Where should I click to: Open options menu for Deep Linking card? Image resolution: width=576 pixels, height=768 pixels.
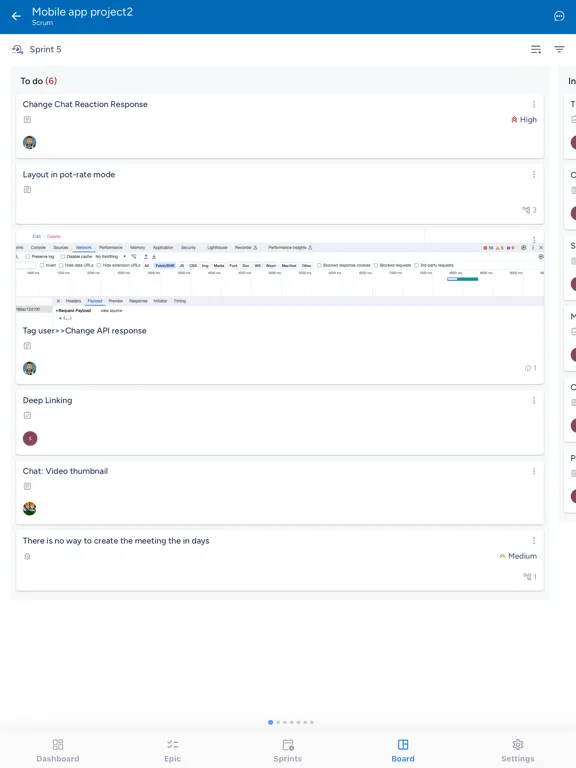tap(534, 400)
